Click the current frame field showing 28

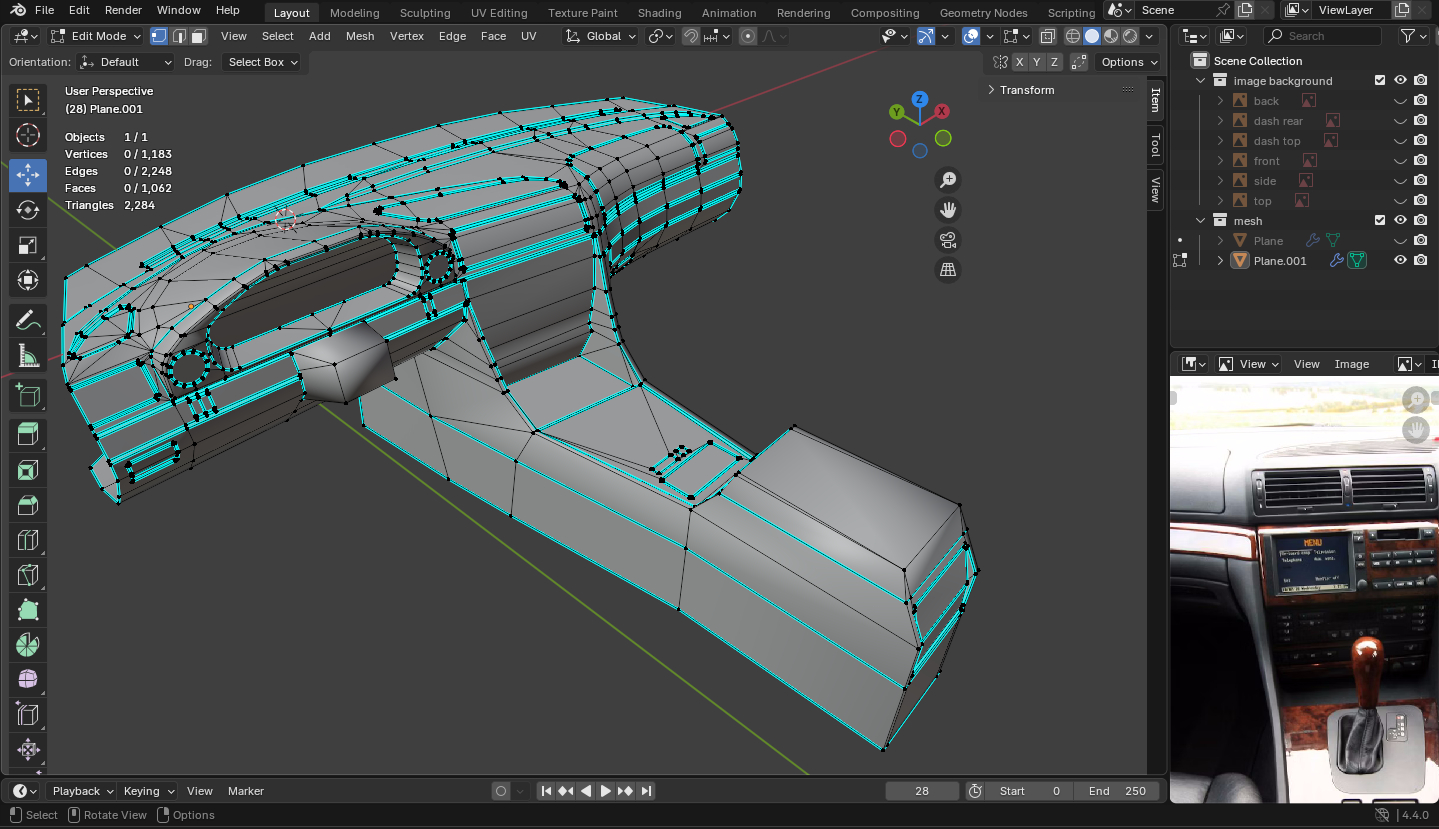(x=922, y=791)
